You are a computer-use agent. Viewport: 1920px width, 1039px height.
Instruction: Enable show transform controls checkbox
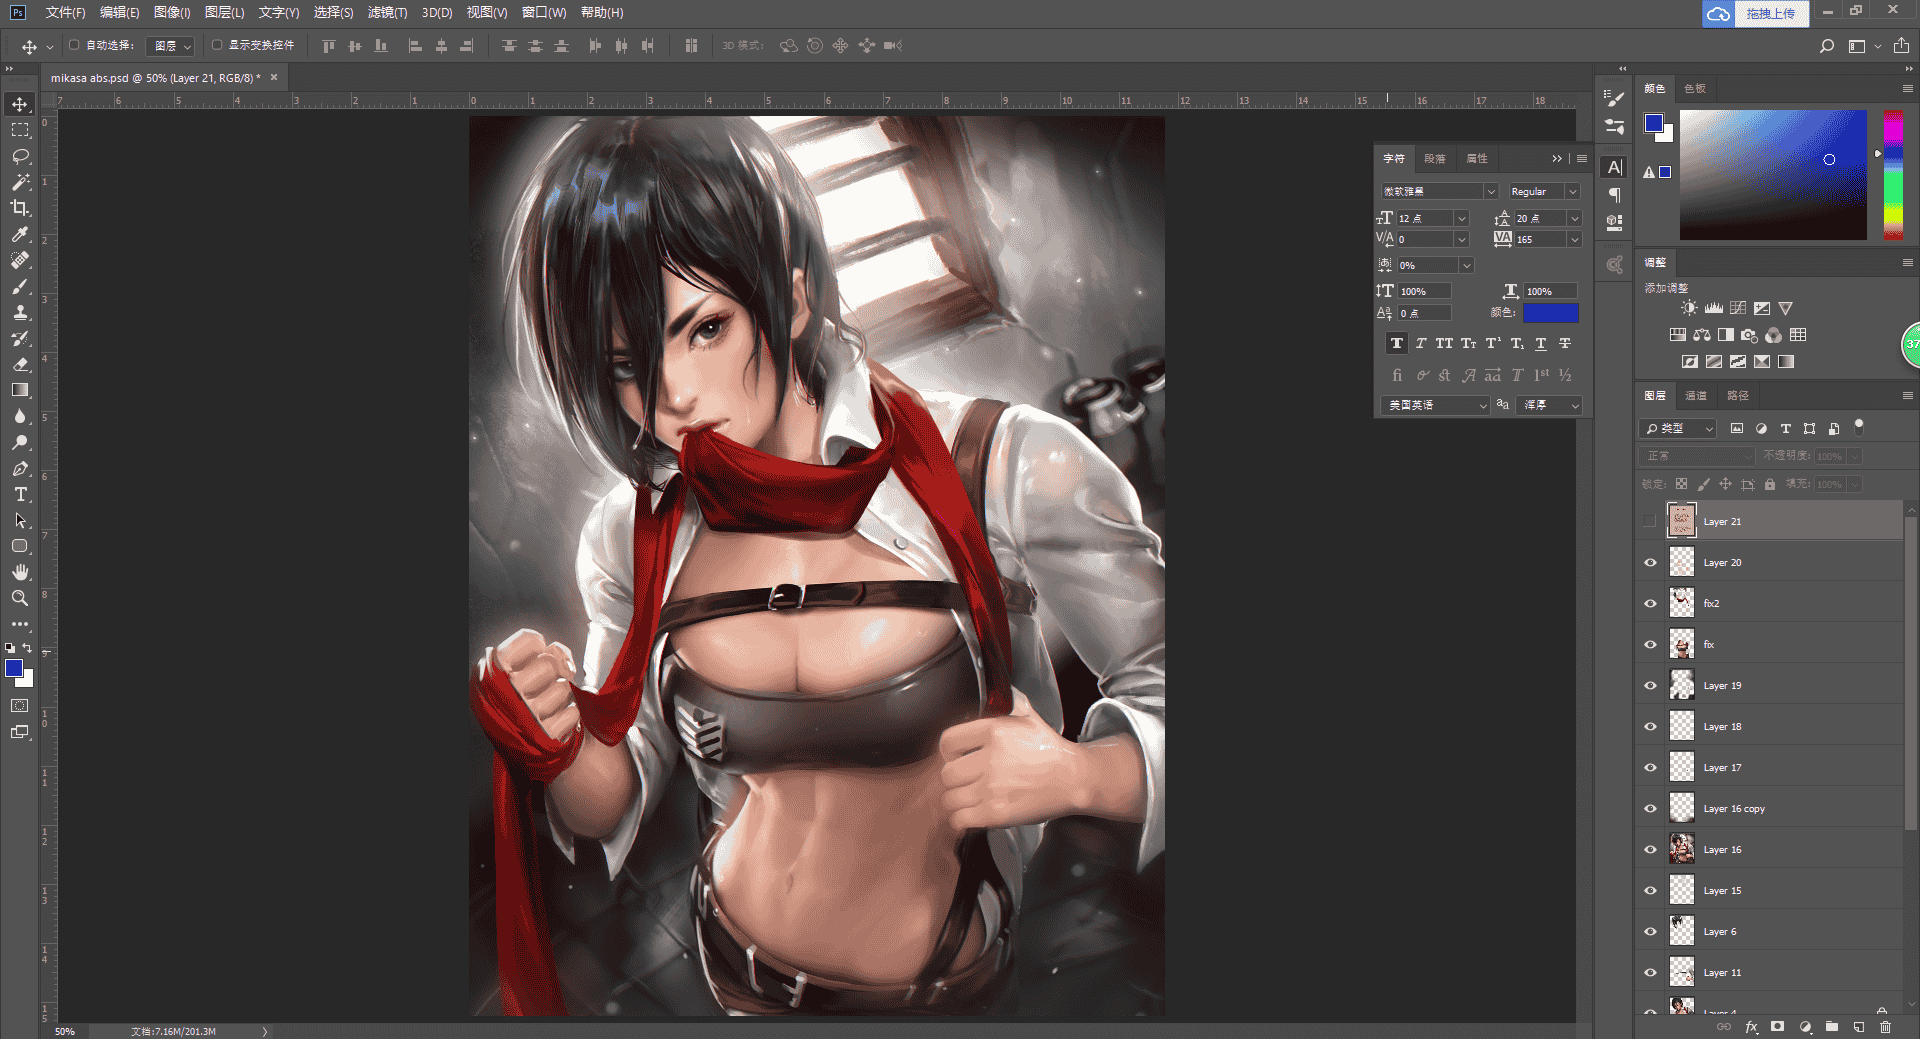tap(217, 45)
